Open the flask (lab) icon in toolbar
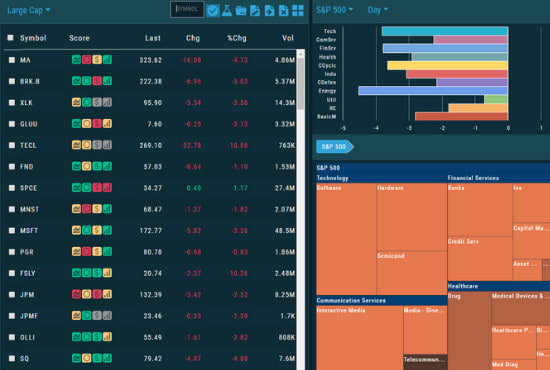The image size is (550, 370). (227, 11)
